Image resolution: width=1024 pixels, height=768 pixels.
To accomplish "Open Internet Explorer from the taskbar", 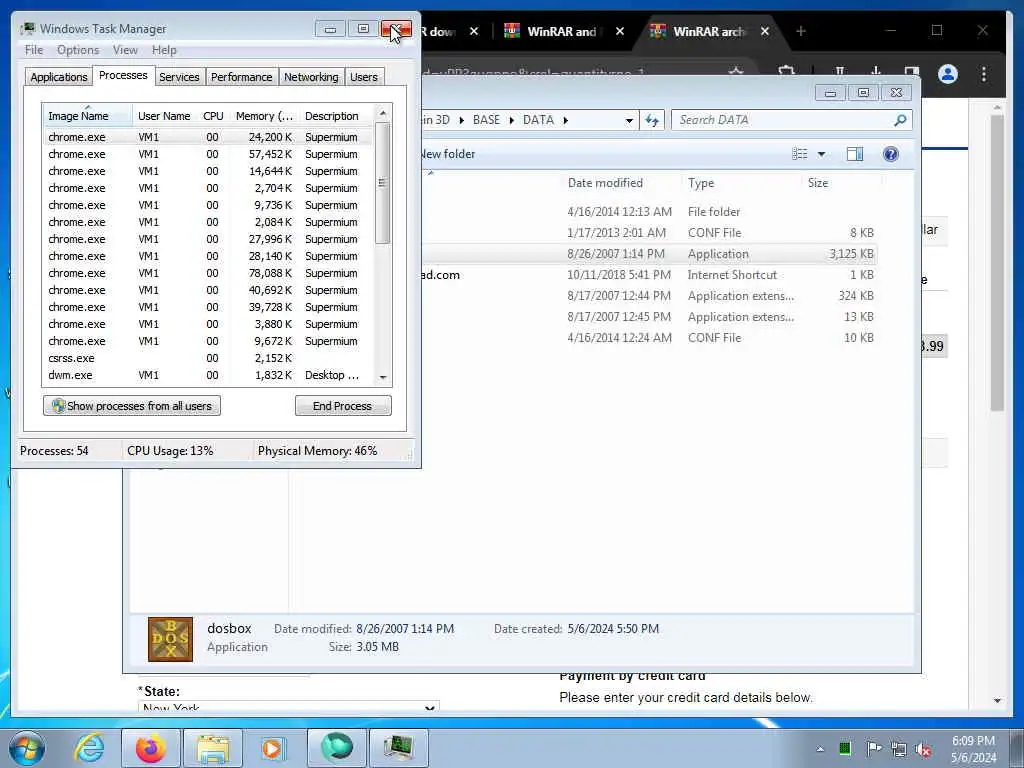I will tap(89, 748).
